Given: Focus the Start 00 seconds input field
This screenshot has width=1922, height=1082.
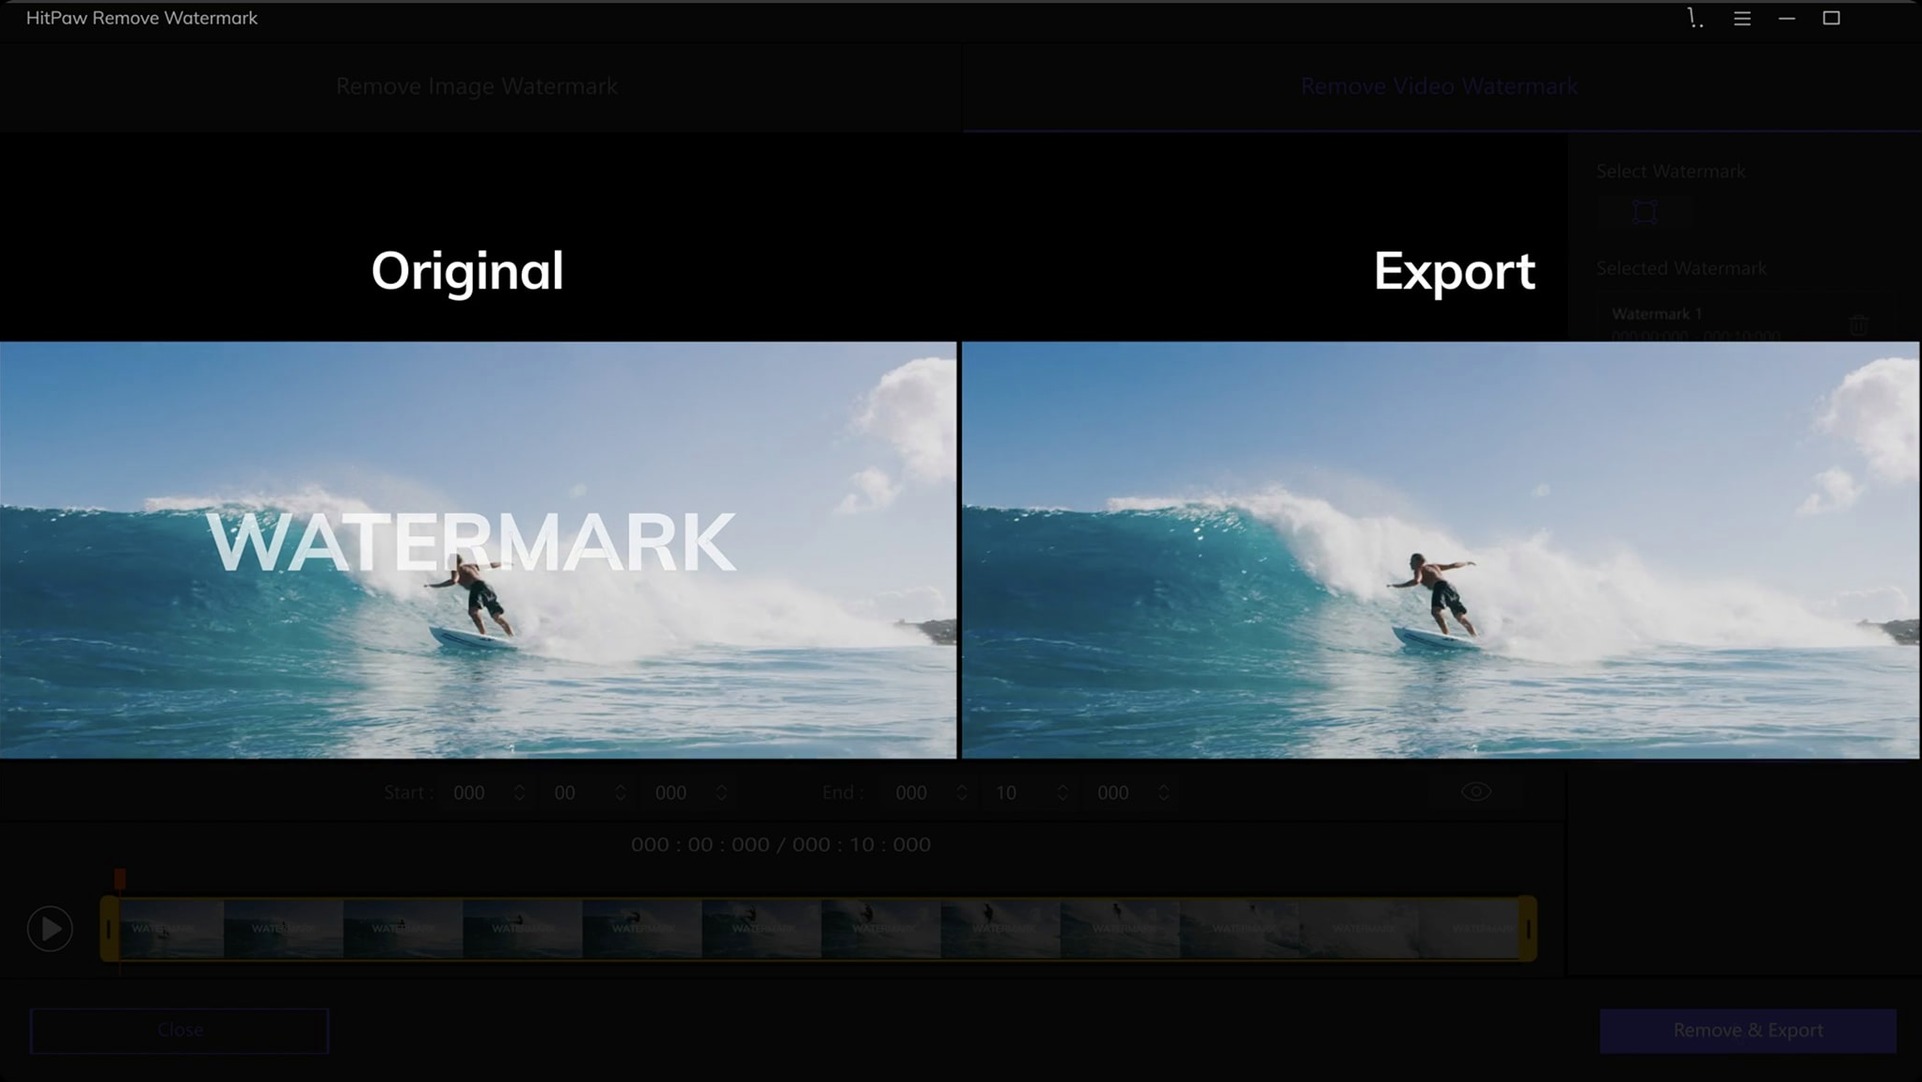Looking at the screenshot, I should coord(586,793).
